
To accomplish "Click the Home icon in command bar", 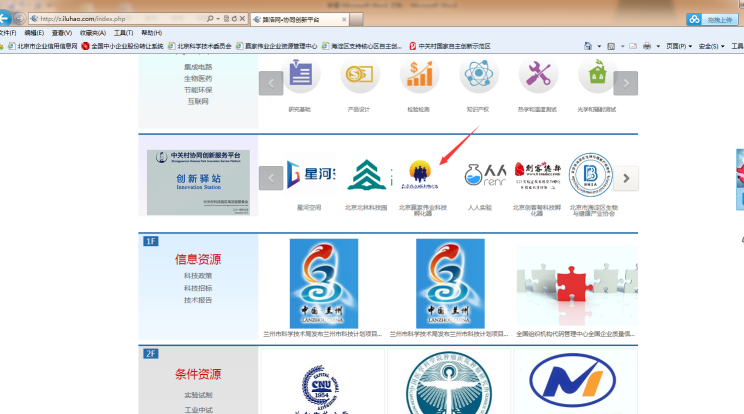I will click(x=588, y=46).
